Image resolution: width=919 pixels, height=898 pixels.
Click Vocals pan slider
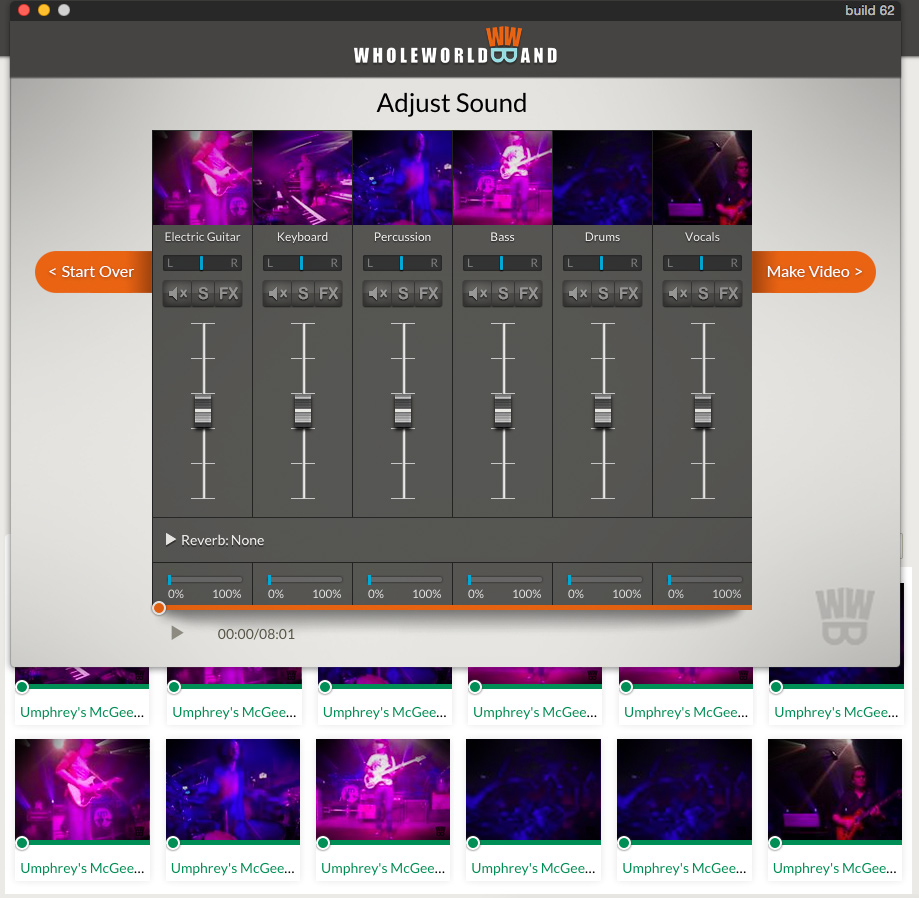(702, 263)
